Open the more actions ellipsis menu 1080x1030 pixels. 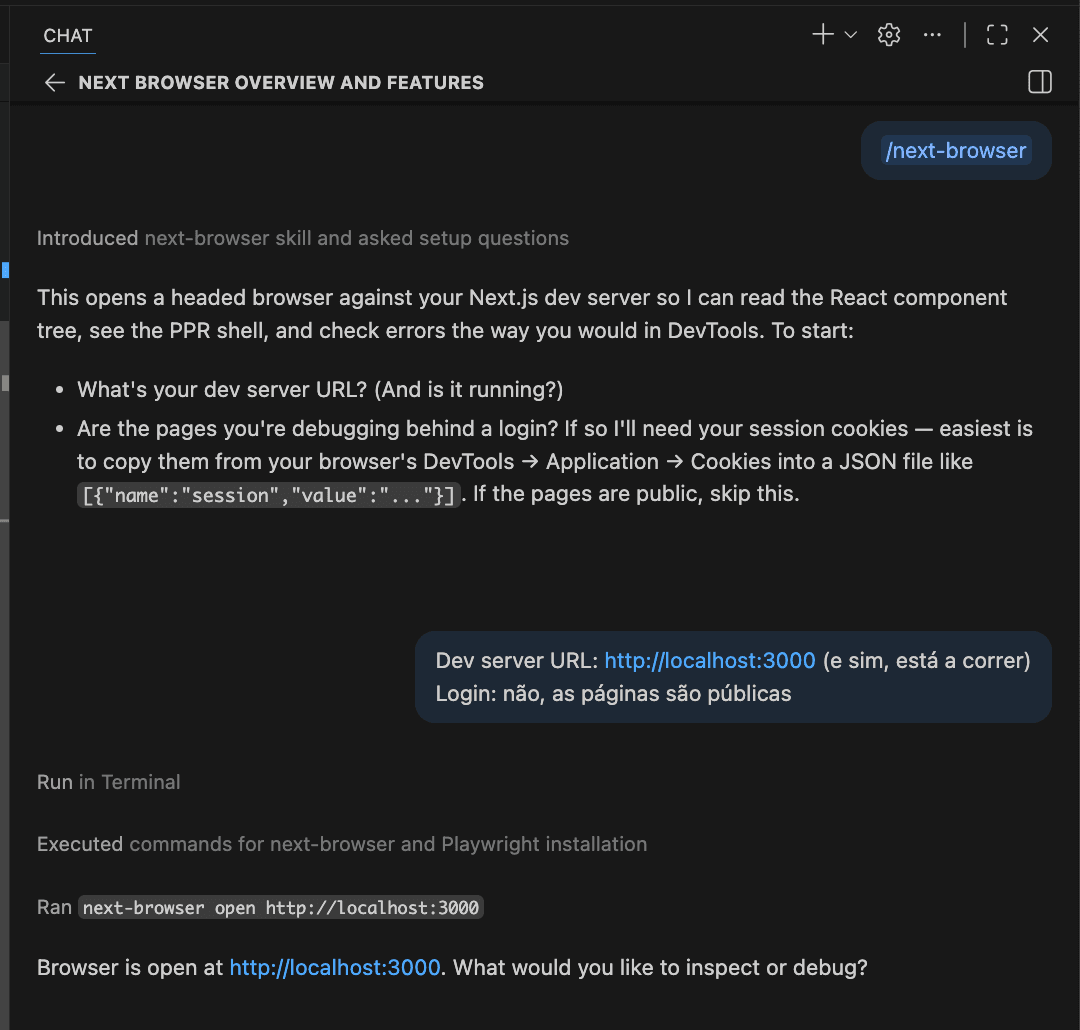[x=932, y=35]
